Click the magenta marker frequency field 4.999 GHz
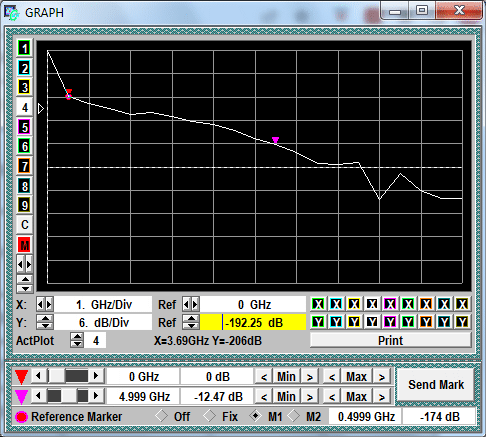486x437 pixels. click(144, 397)
